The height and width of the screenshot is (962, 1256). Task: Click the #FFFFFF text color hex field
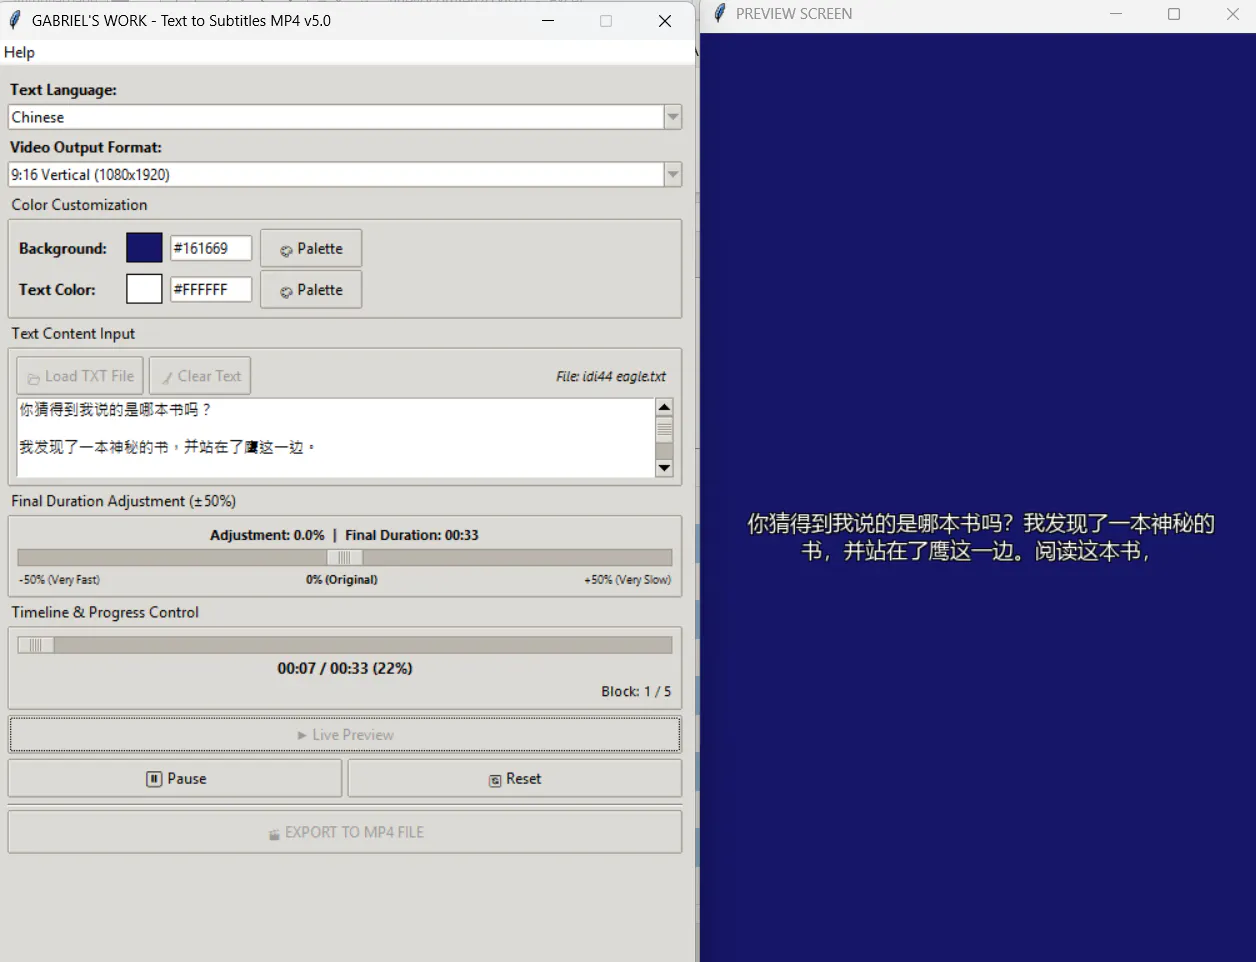211,289
